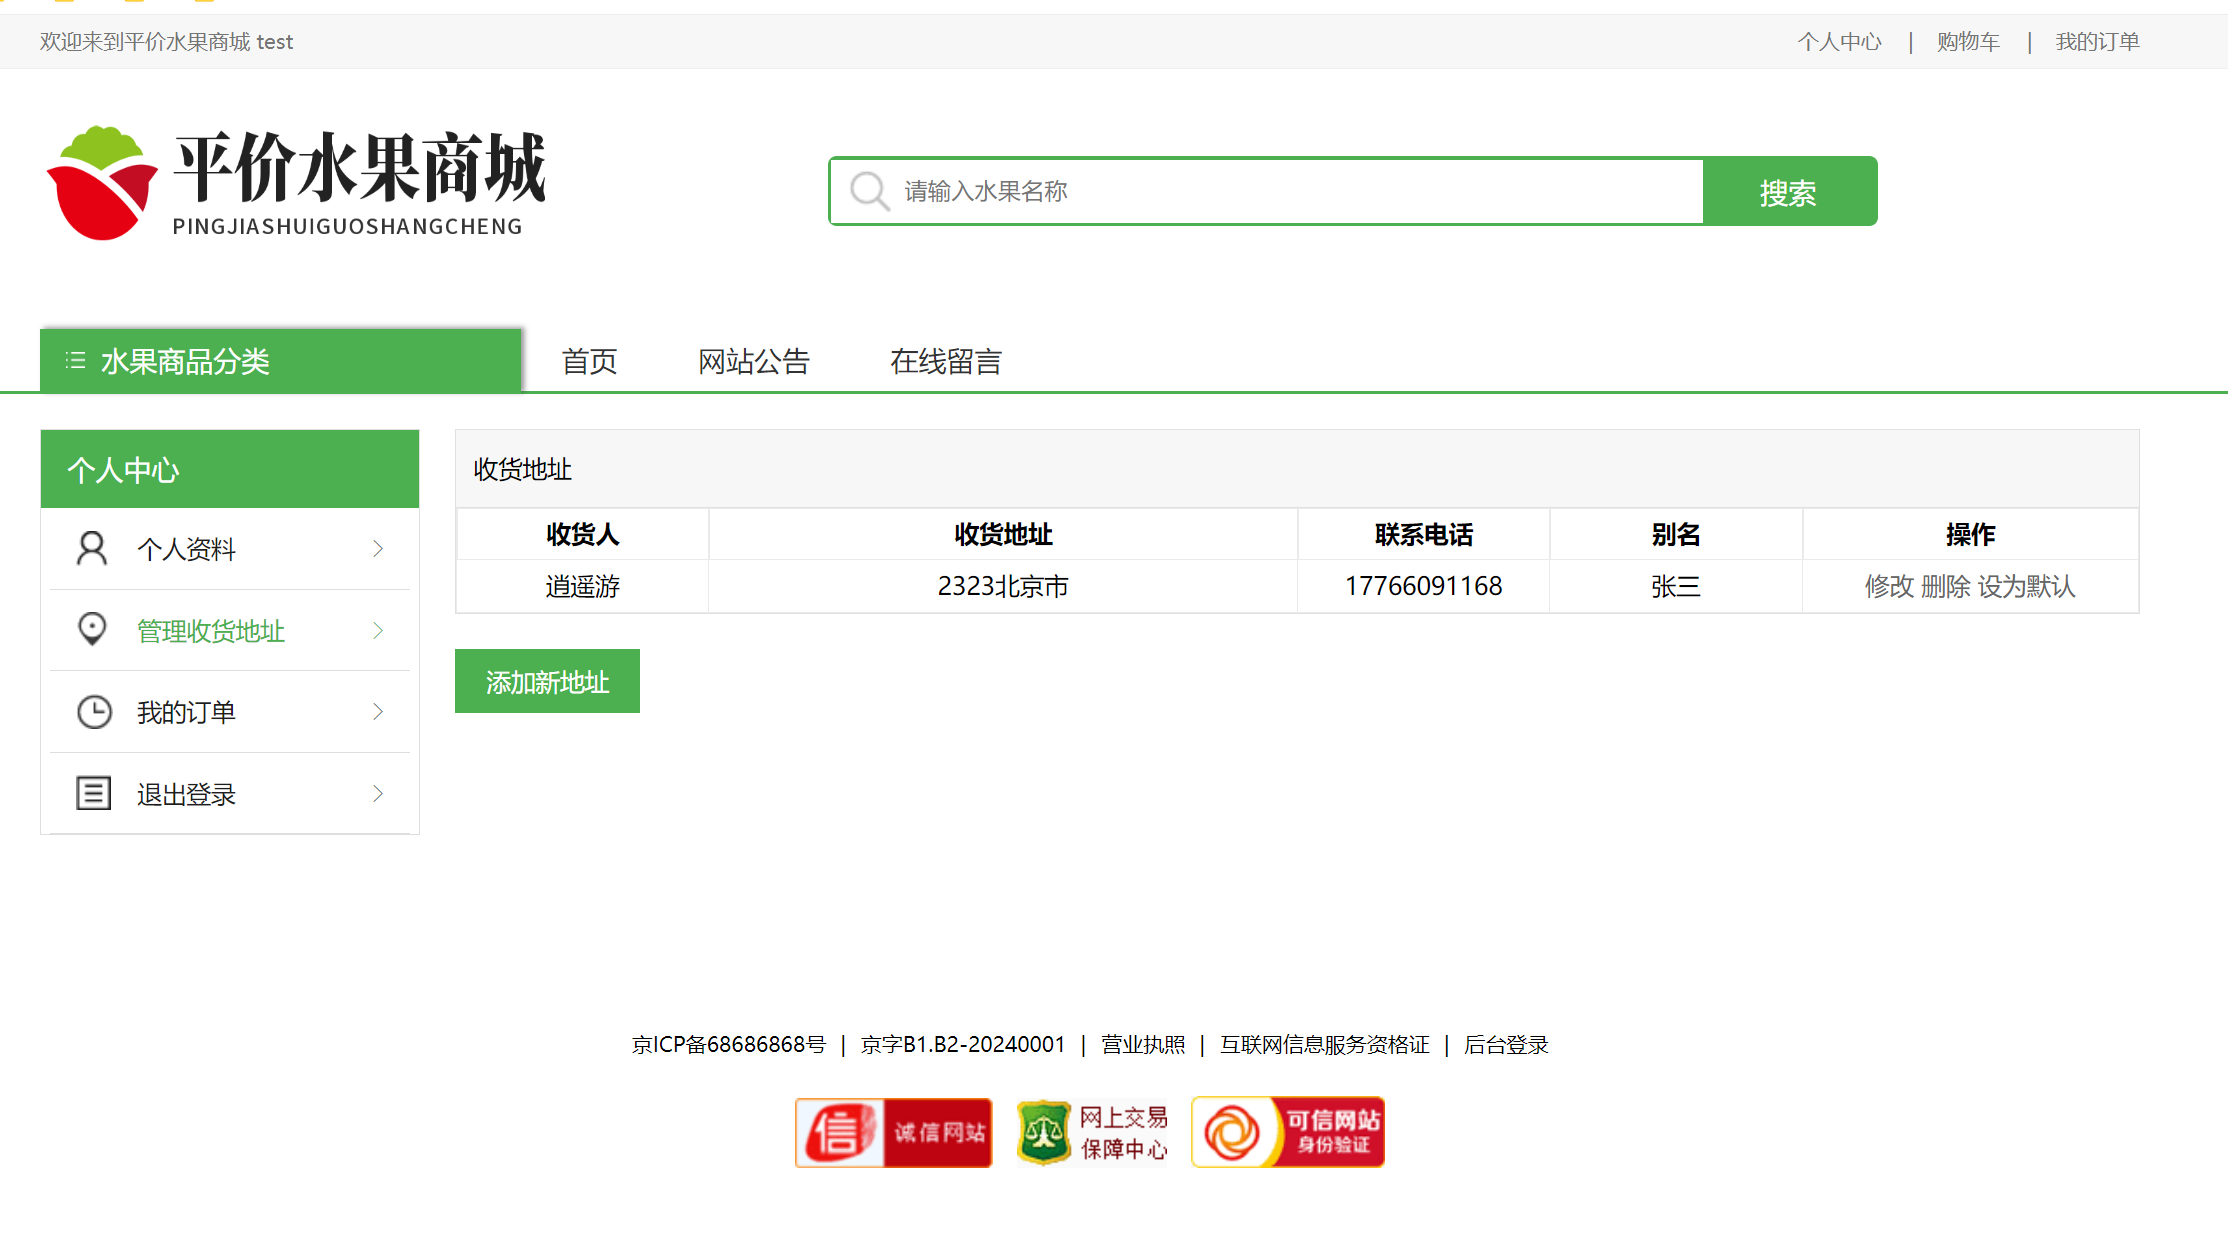Click the clock icon beside 我的订单
Image resolution: width=2228 pixels, height=1237 pixels.
pyautogui.click(x=94, y=711)
